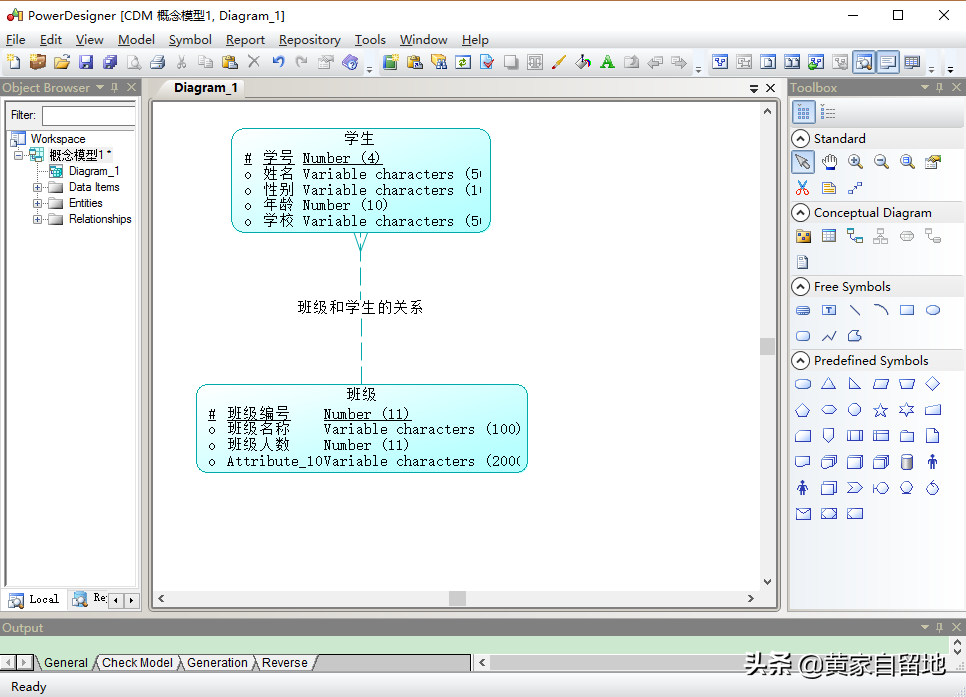Toggle the auto-hide pin on Toolbox panel
The width and height of the screenshot is (966, 697).
pyautogui.click(x=940, y=87)
